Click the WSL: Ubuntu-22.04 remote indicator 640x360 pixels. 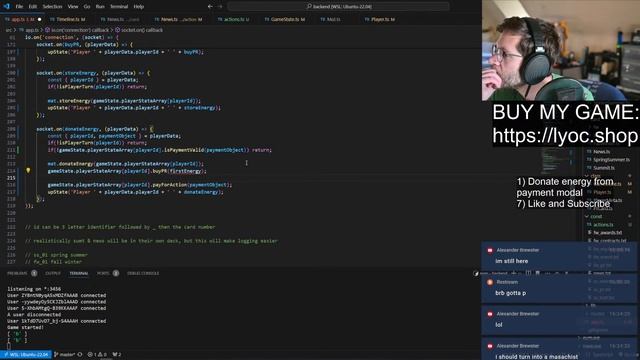pos(26,354)
